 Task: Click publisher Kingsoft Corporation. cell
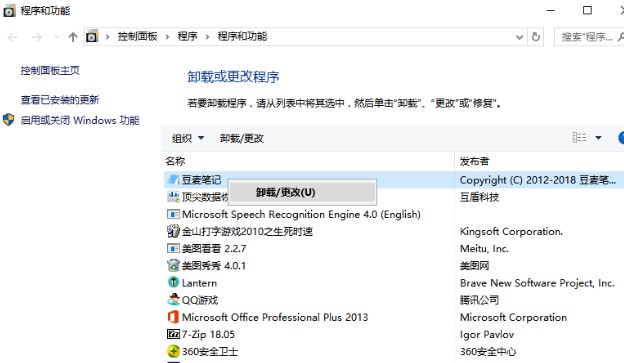pyautogui.click(x=511, y=231)
